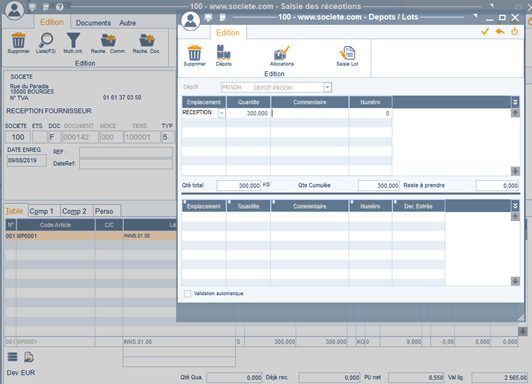Open Multi.crit. filter in Saisie des réceptions

click(x=73, y=40)
